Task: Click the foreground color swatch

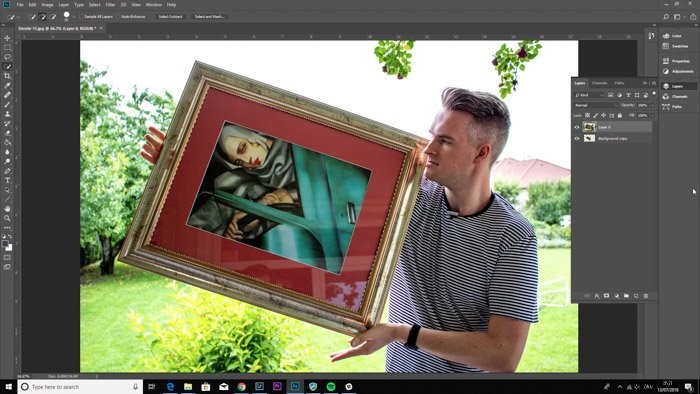Action: tap(5, 244)
